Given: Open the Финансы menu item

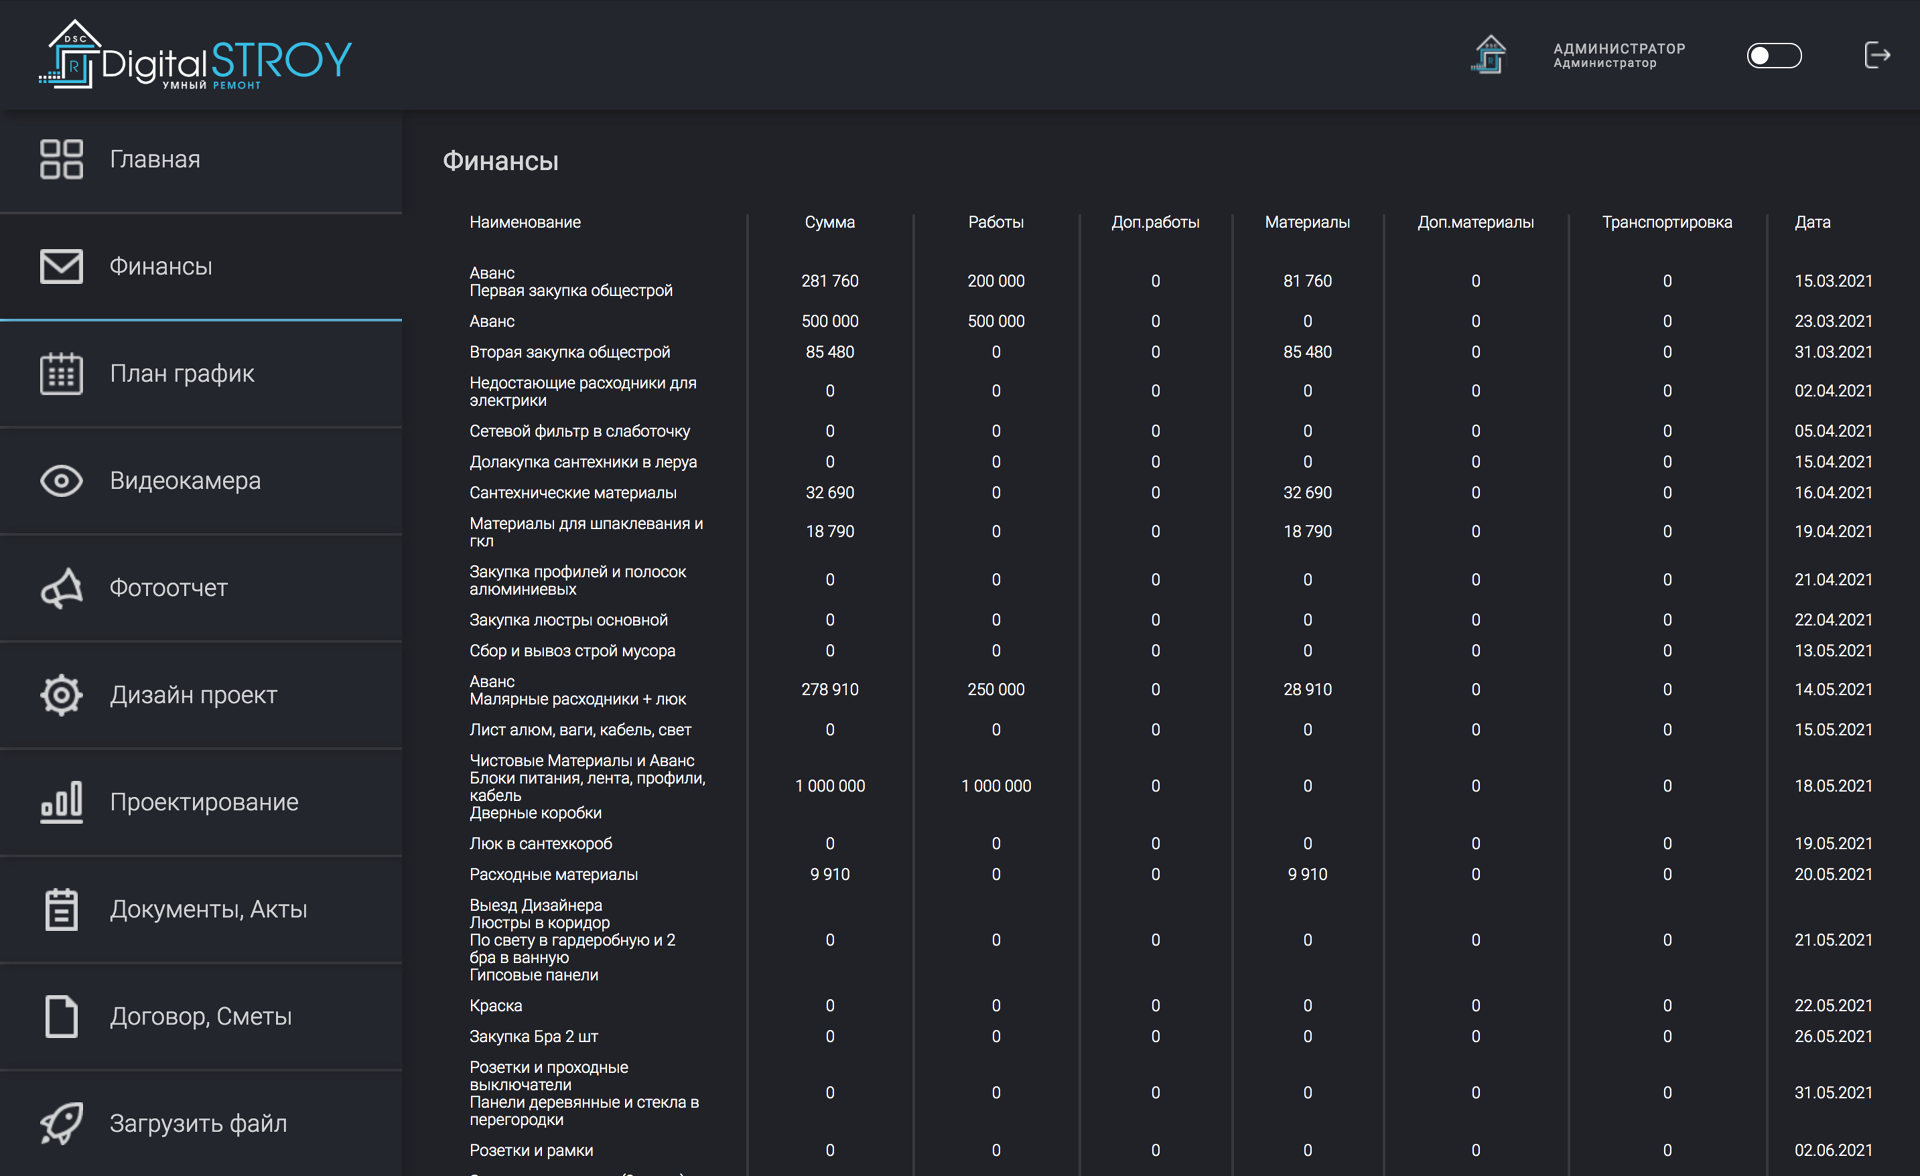Looking at the screenshot, I should [201, 266].
